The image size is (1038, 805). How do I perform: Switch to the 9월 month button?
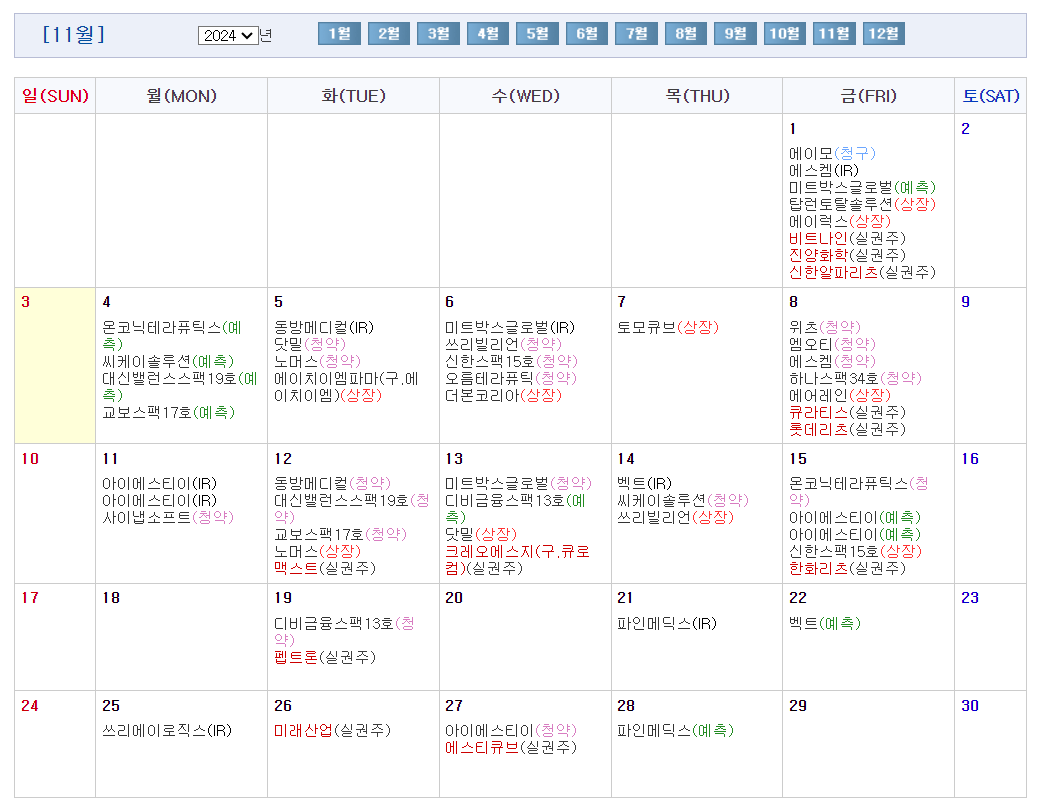[735, 34]
